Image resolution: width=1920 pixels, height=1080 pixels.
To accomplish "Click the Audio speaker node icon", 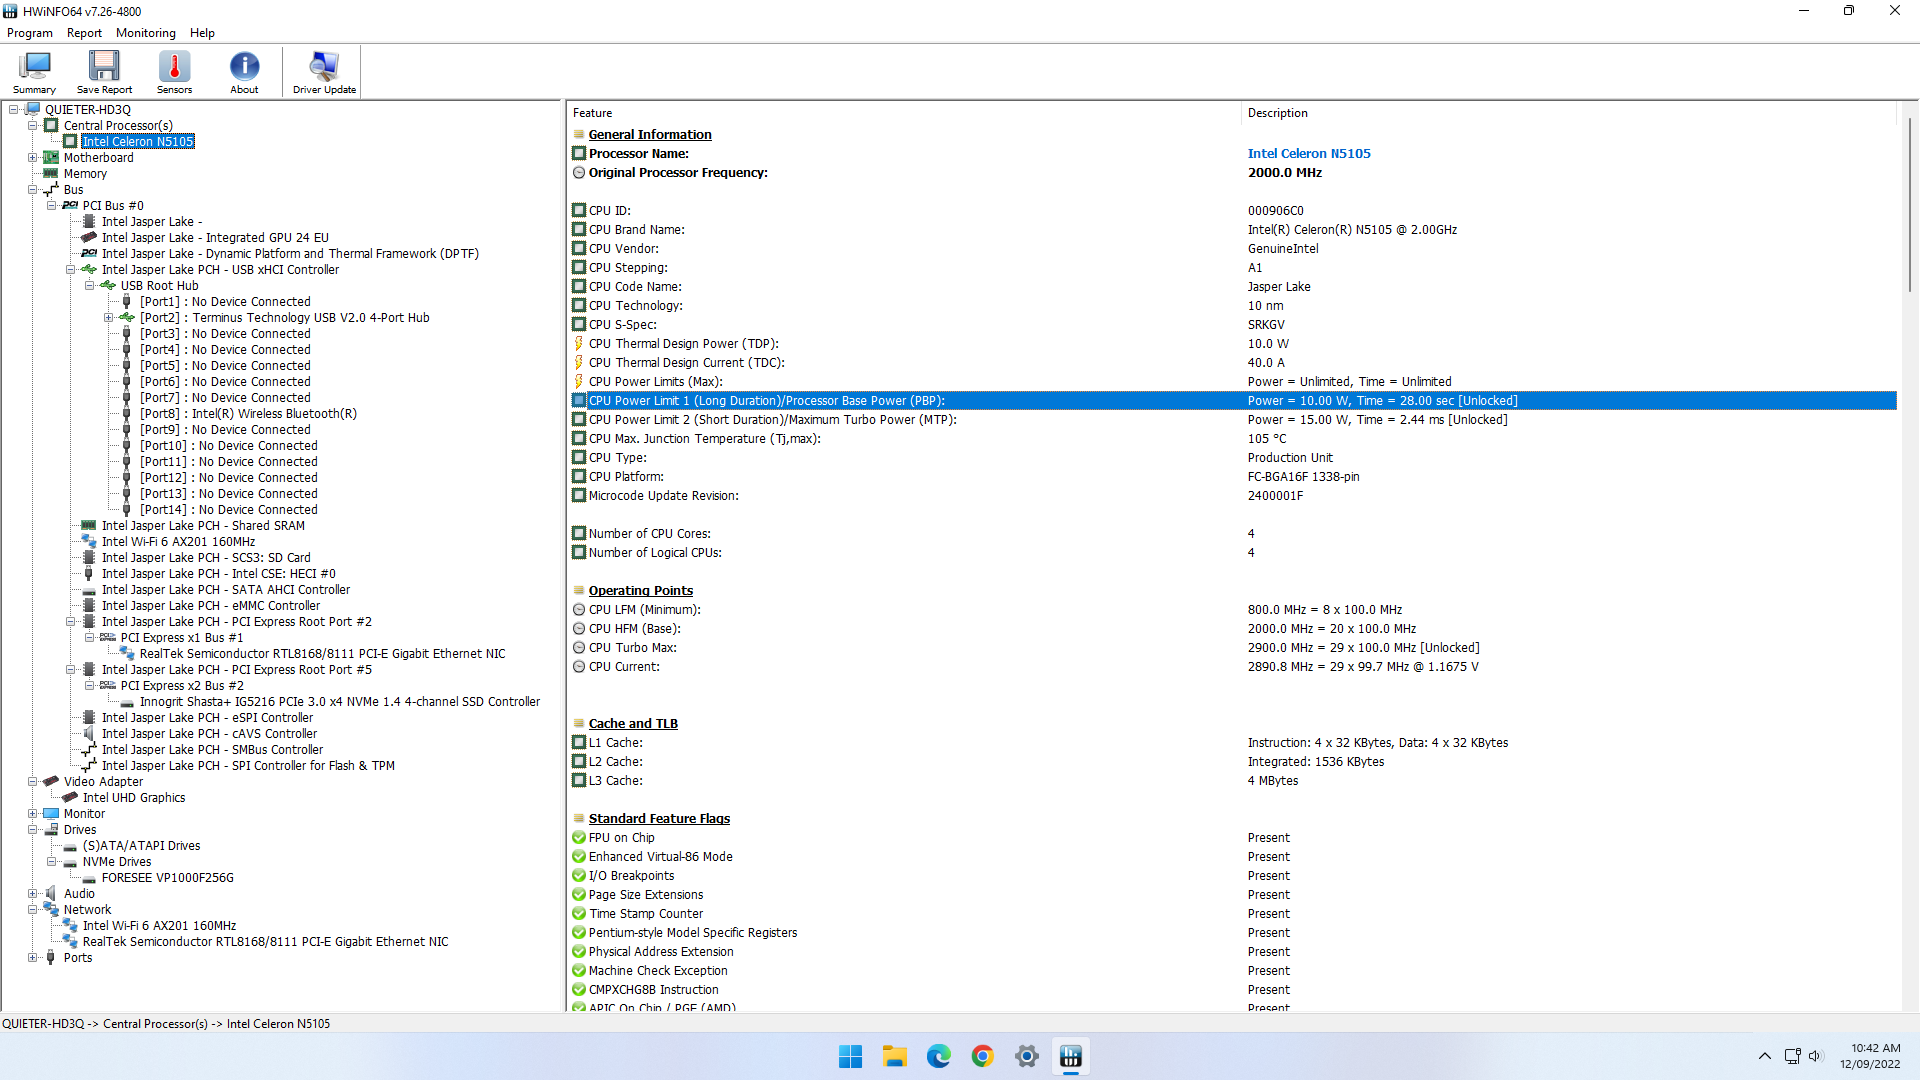I will (51, 894).
